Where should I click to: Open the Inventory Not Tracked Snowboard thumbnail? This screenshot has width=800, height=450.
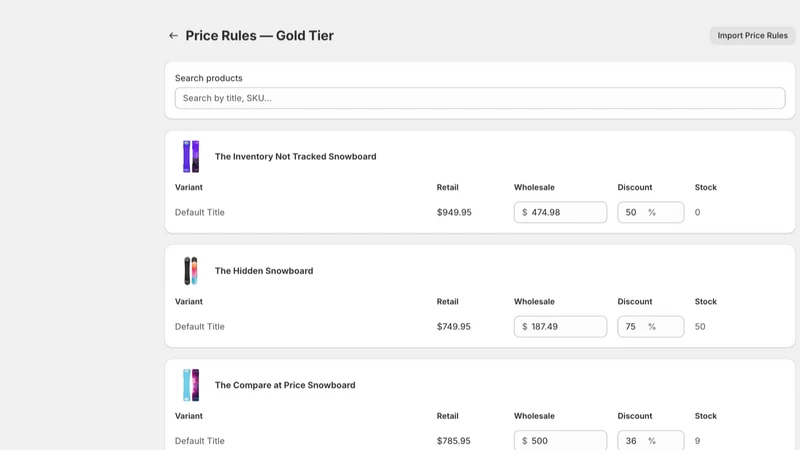tap(191, 156)
